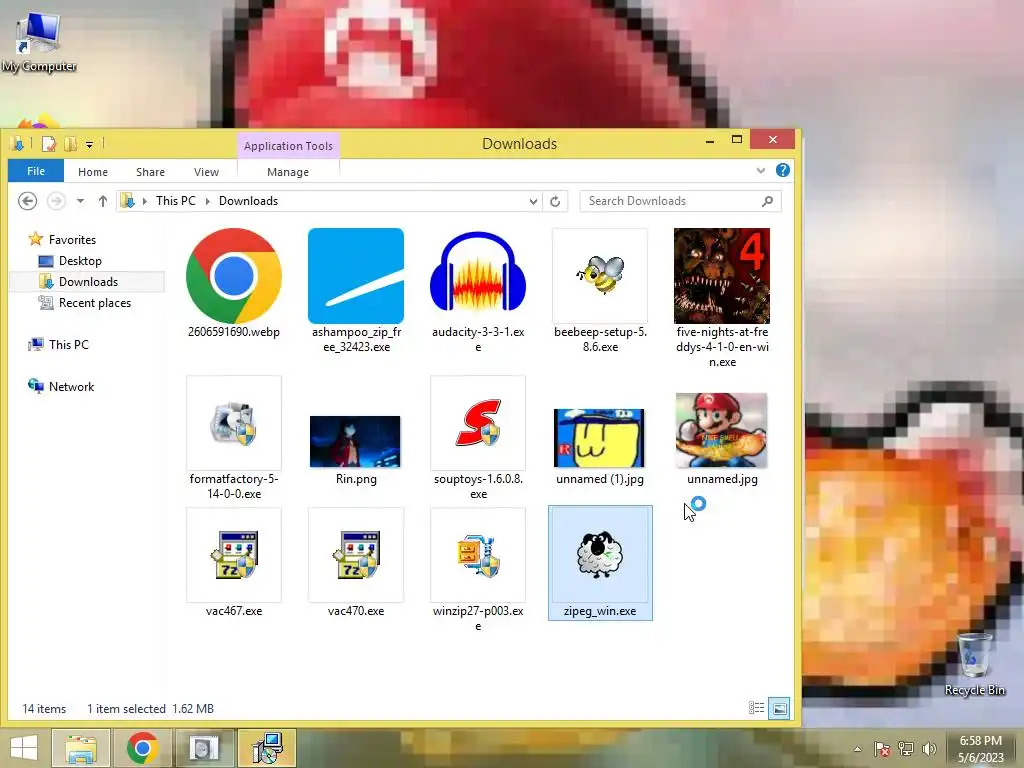Open File Explorer from the taskbar
This screenshot has height=768, width=1024.
coord(80,748)
